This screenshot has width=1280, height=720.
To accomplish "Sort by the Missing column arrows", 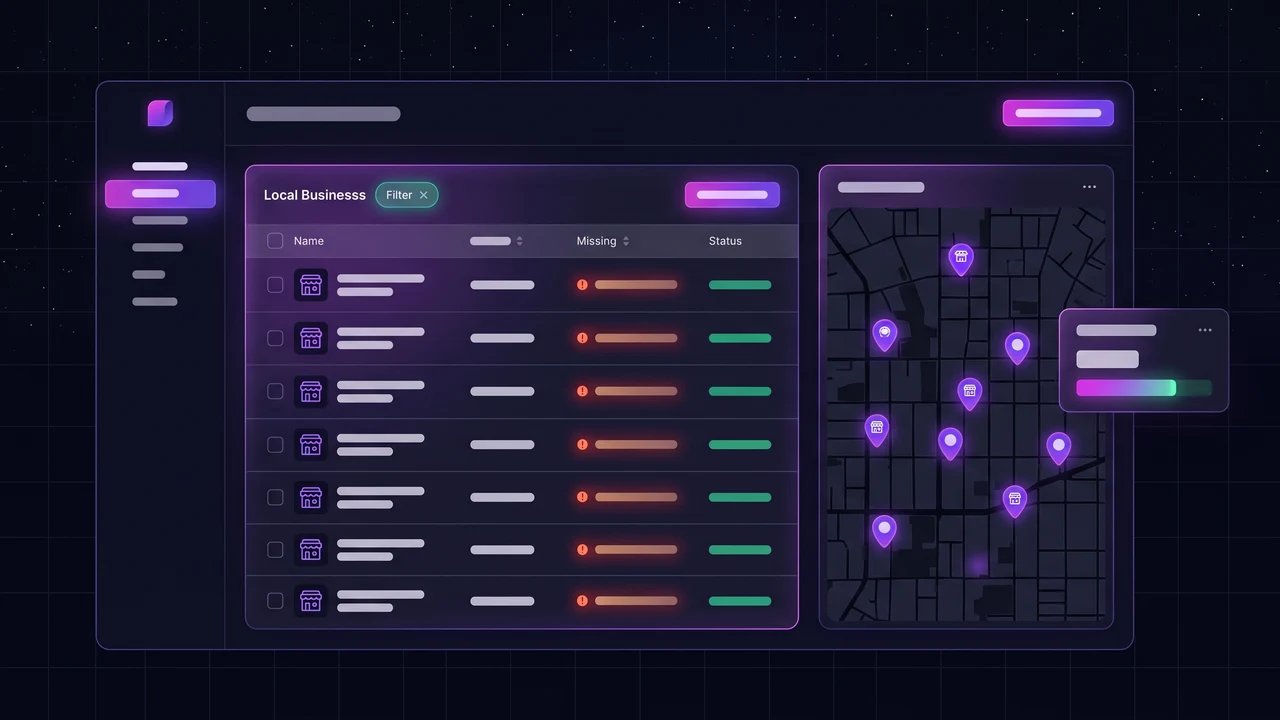I will click(626, 241).
